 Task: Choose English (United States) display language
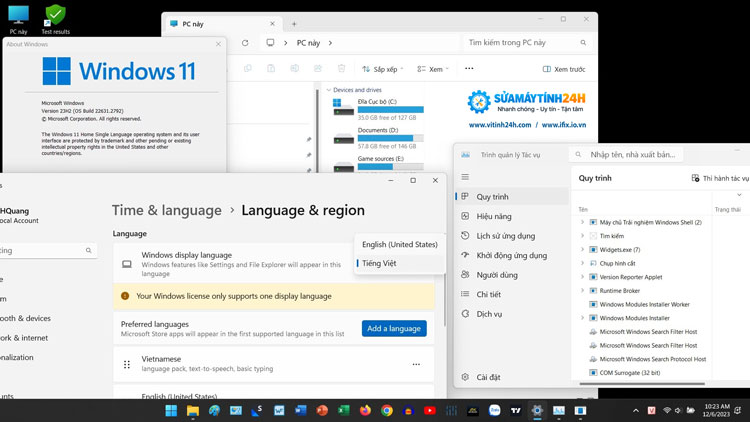(x=399, y=244)
